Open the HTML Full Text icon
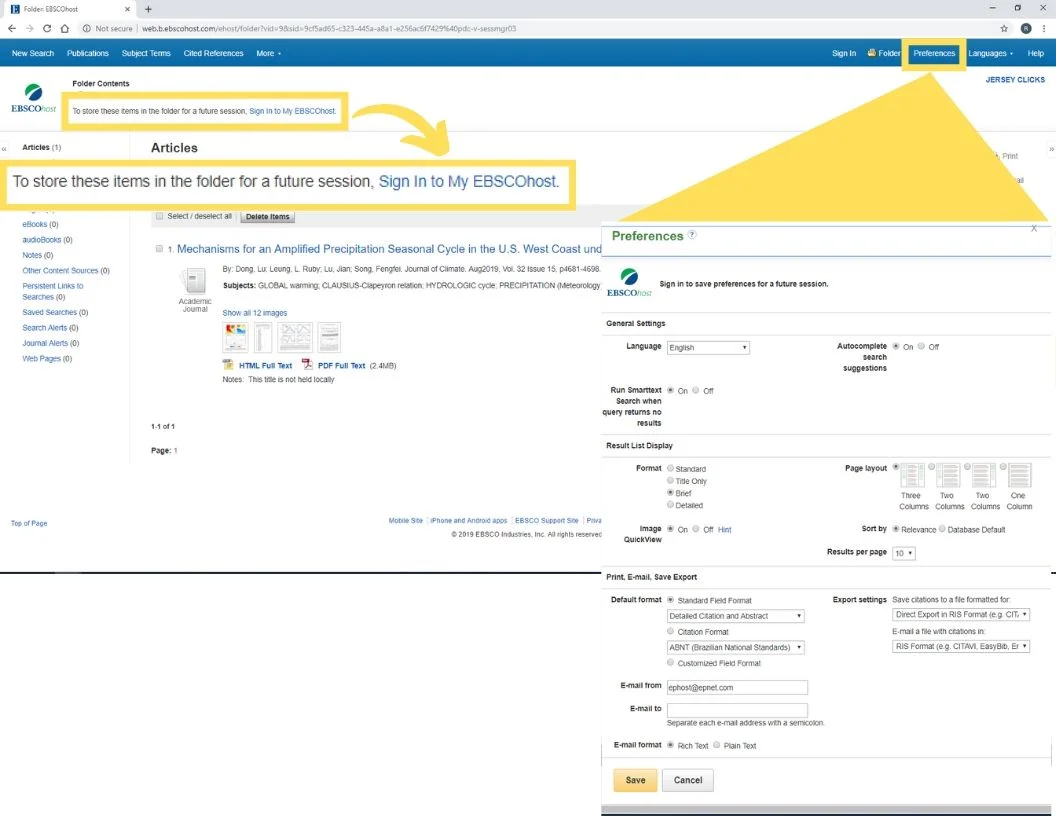Image resolution: width=1056 pixels, height=816 pixels. coord(228,364)
